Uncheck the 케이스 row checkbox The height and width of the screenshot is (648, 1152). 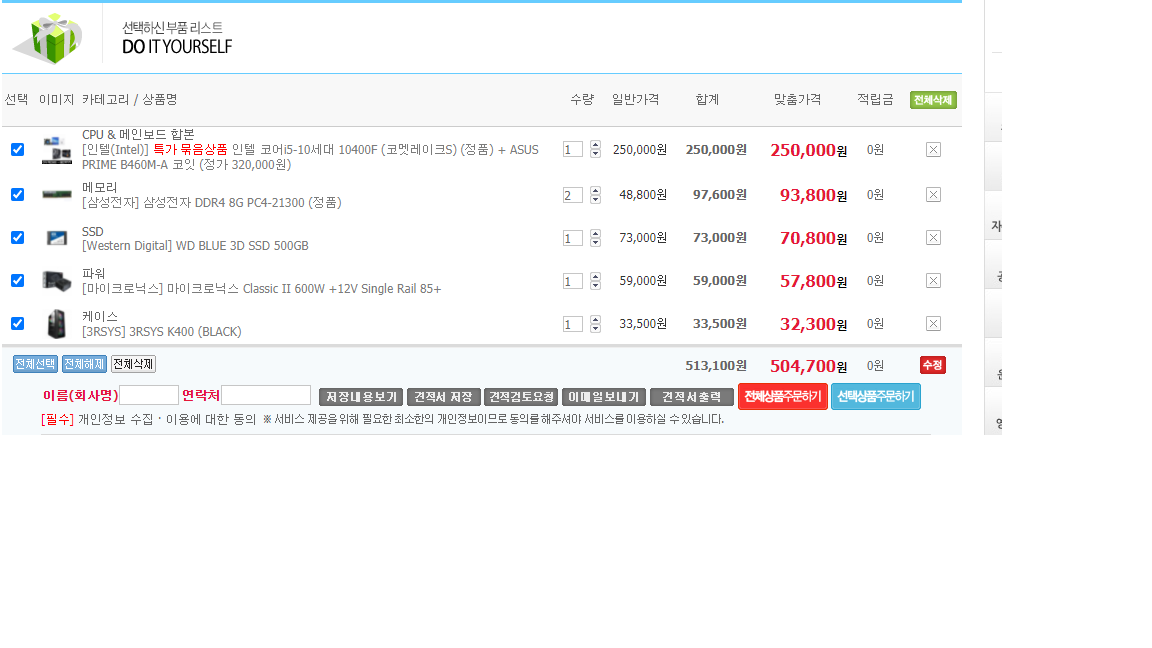(18, 324)
